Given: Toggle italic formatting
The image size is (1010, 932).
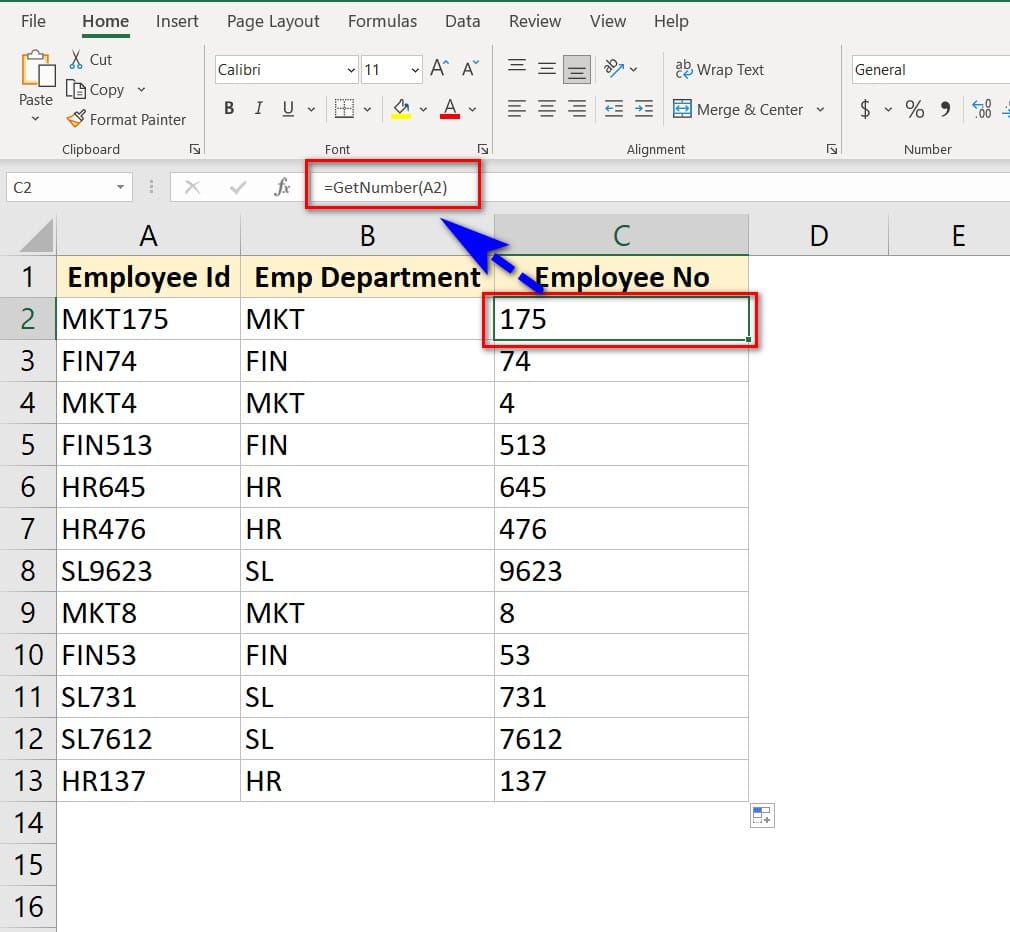Looking at the screenshot, I should click(x=258, y=108).
